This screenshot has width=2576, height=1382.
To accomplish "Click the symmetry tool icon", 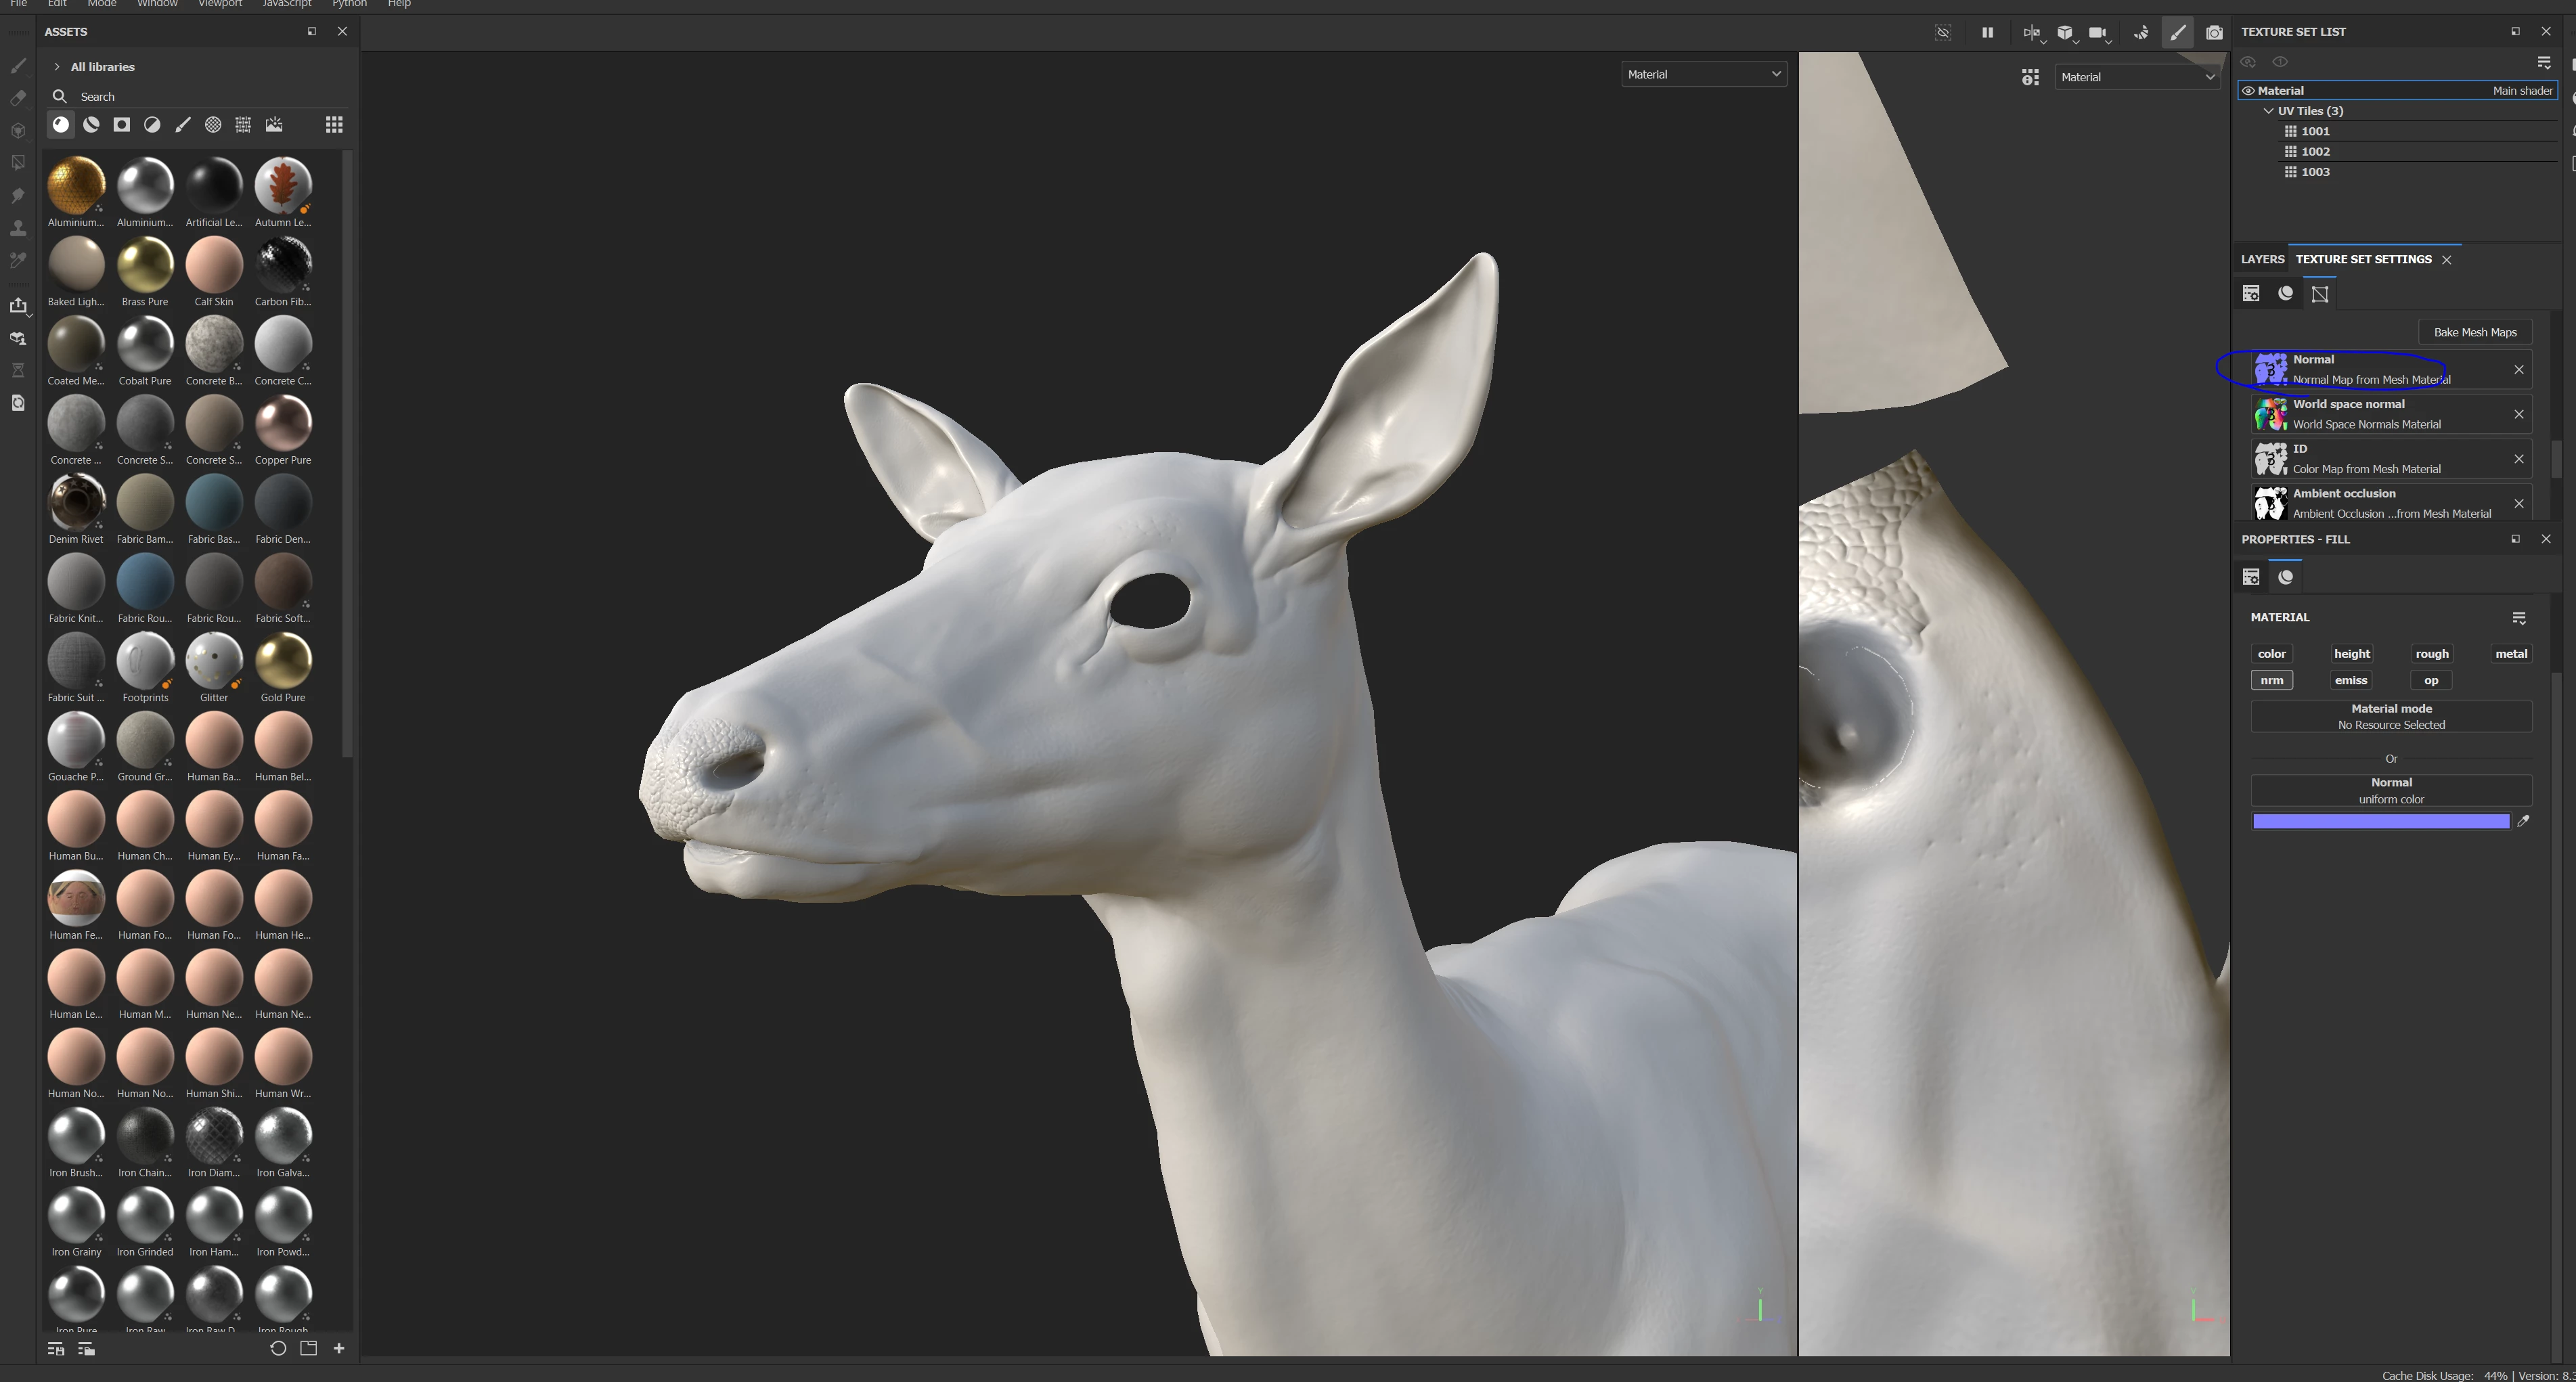I will [x=2031, y=33].
